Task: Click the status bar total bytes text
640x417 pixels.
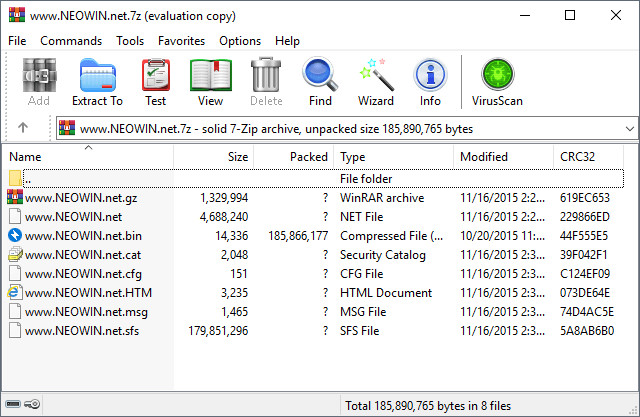Action: 428,406
